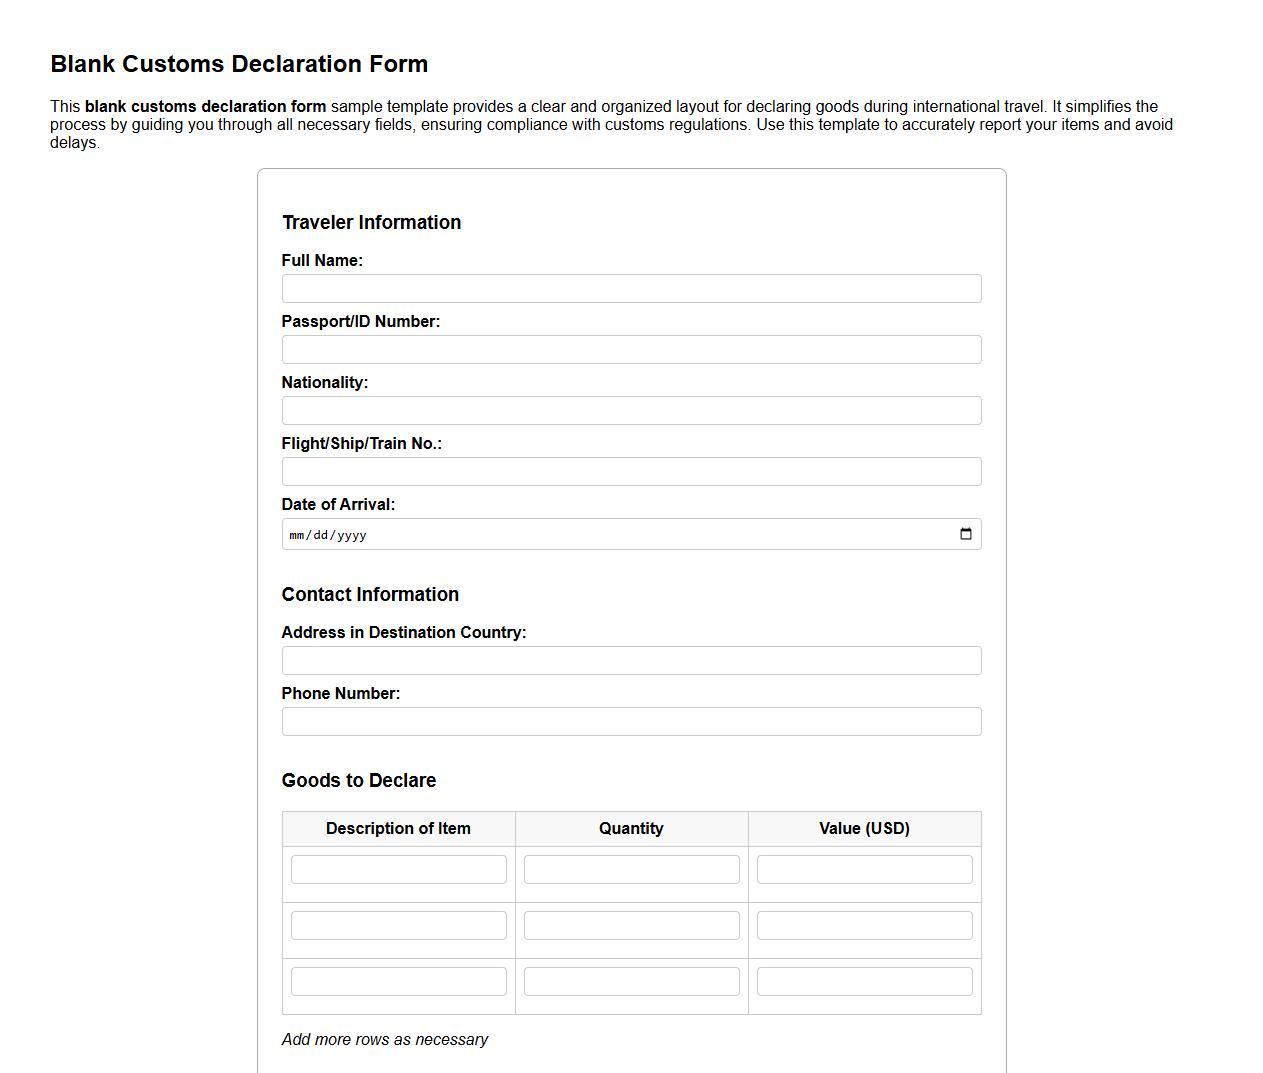The height and width of the screenshot is (1073, 1263).
Task: Click the second row Quantity input
Action: point(631,925)
